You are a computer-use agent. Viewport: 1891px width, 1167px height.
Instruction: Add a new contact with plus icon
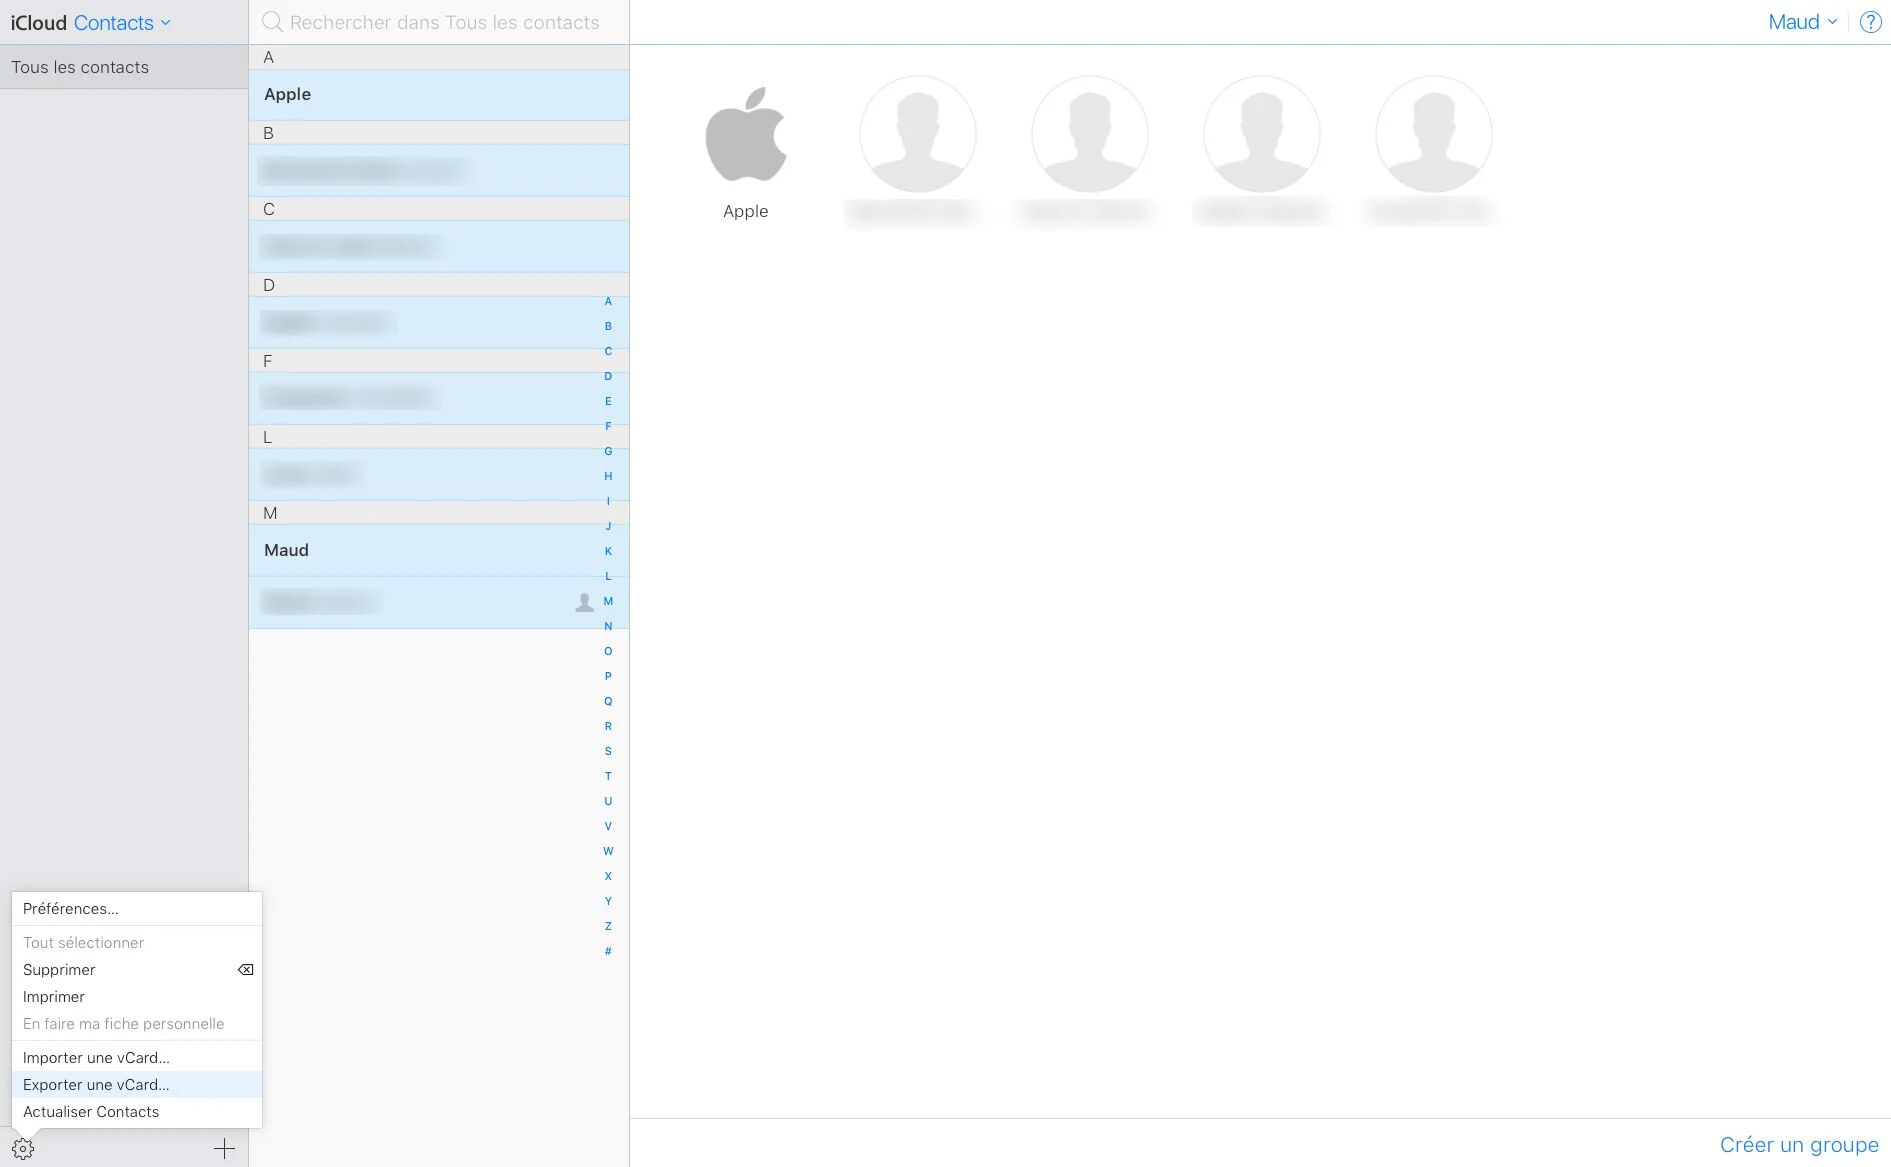(x=224, y=1149)
